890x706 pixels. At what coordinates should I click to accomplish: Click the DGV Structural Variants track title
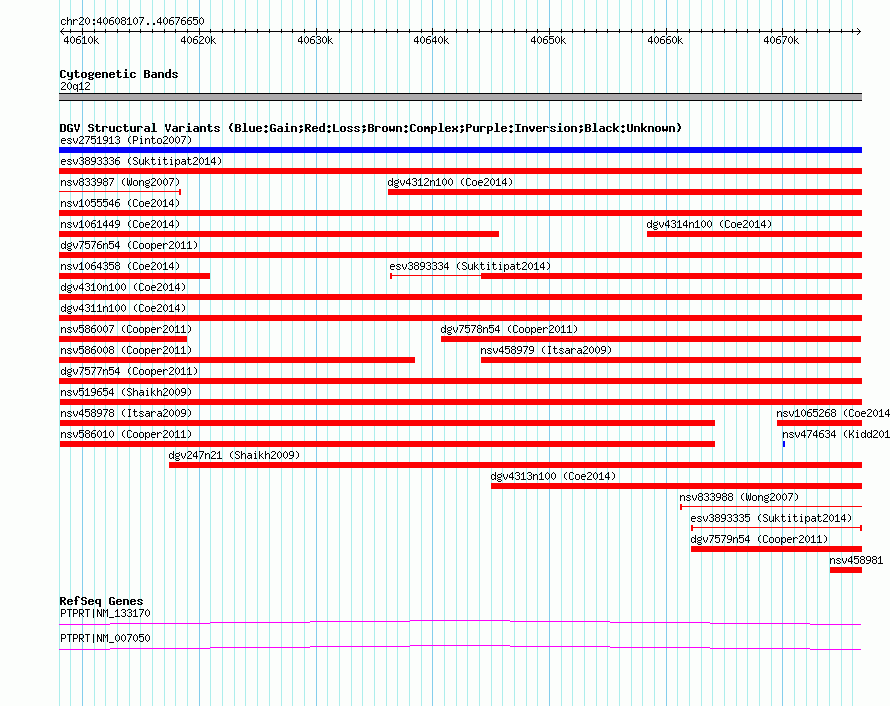click(x=370, y=128)
